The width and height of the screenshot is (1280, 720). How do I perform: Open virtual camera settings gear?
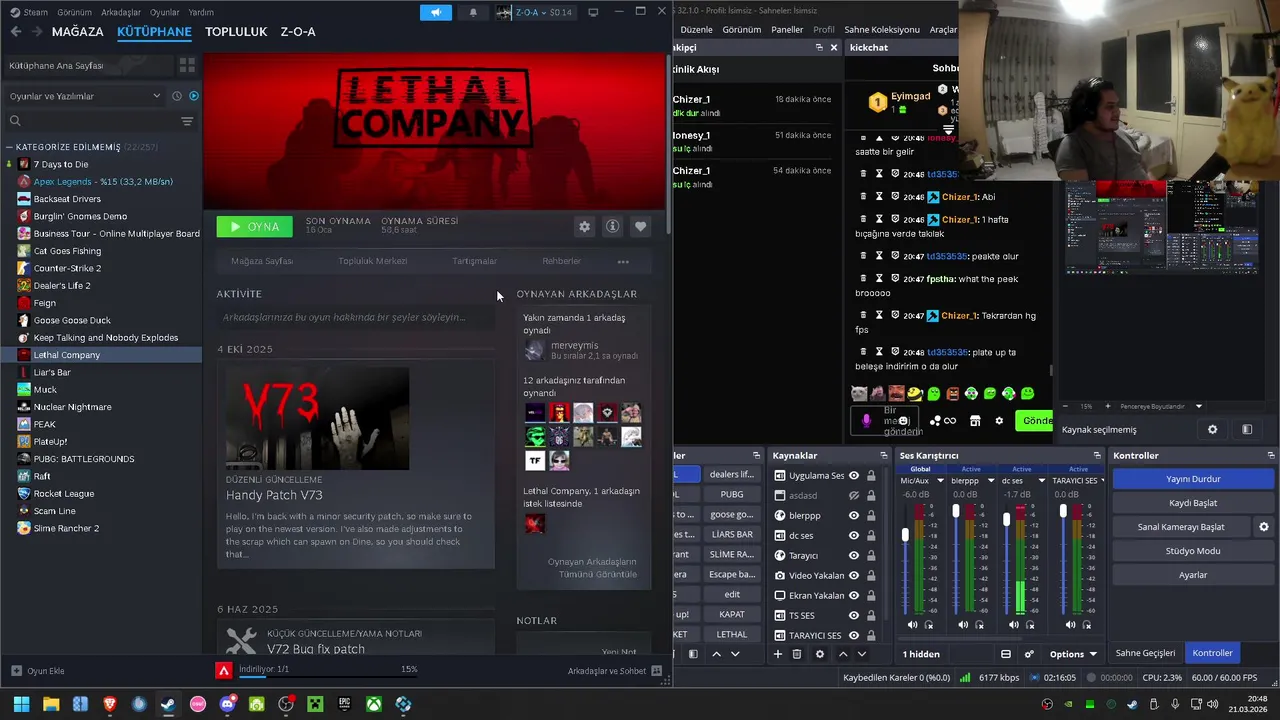pyautogui.click(x=1263, y=527)
